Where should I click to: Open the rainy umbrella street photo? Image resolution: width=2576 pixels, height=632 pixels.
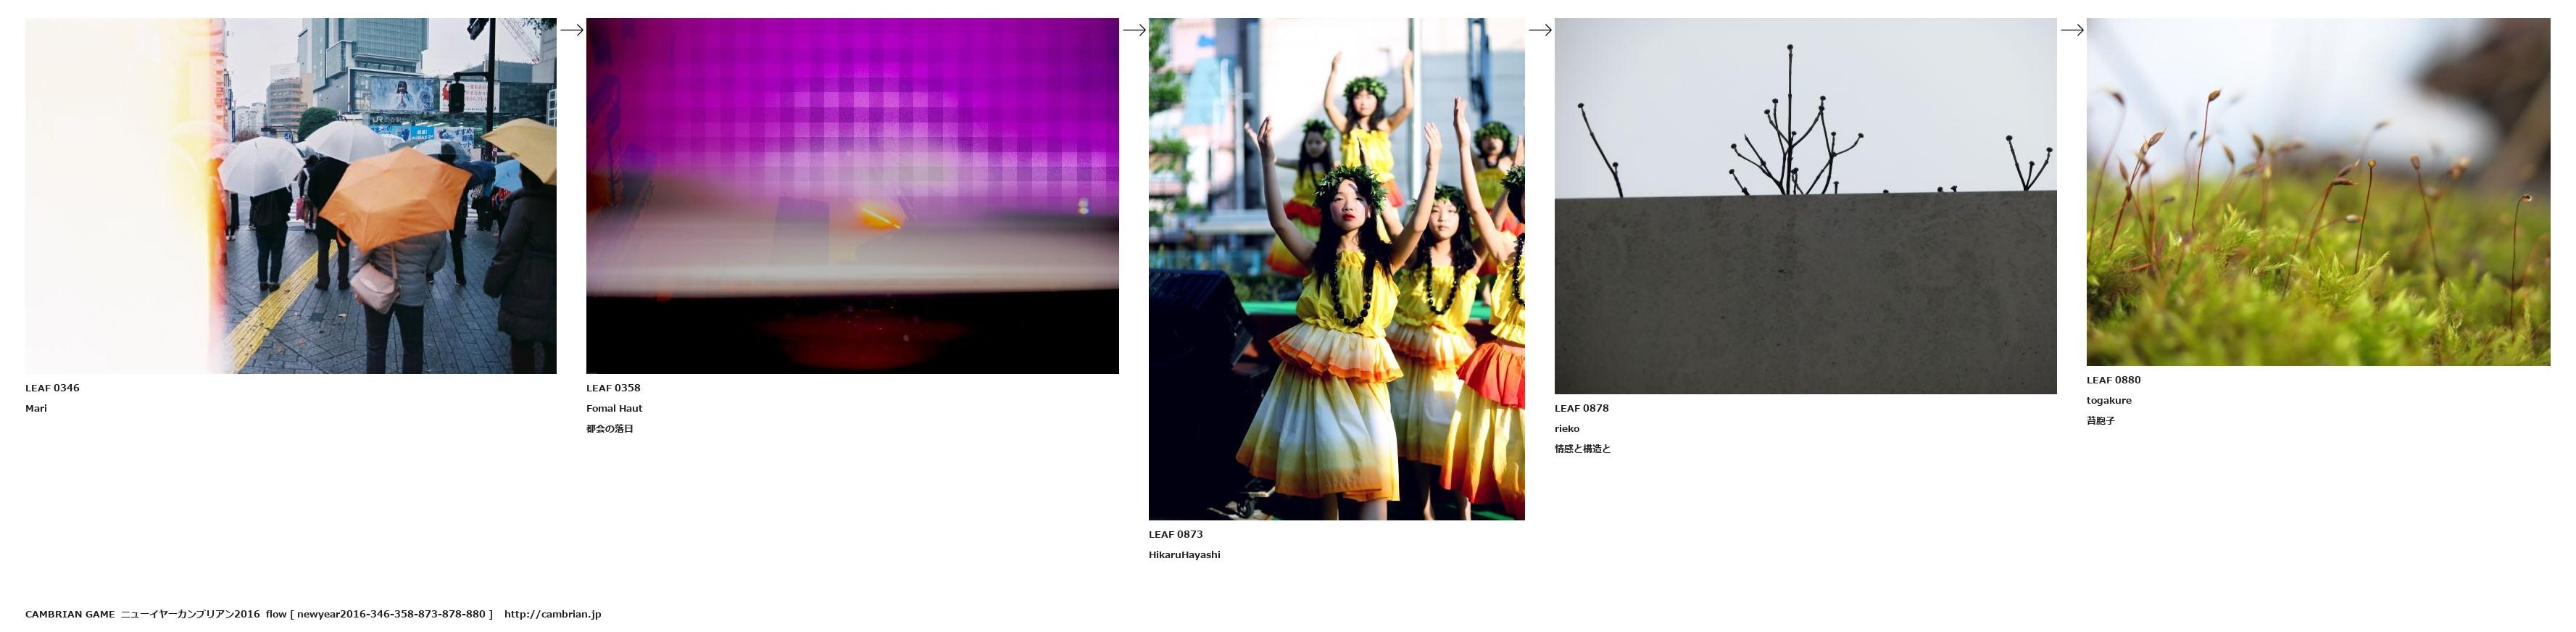tap(290, 196)
